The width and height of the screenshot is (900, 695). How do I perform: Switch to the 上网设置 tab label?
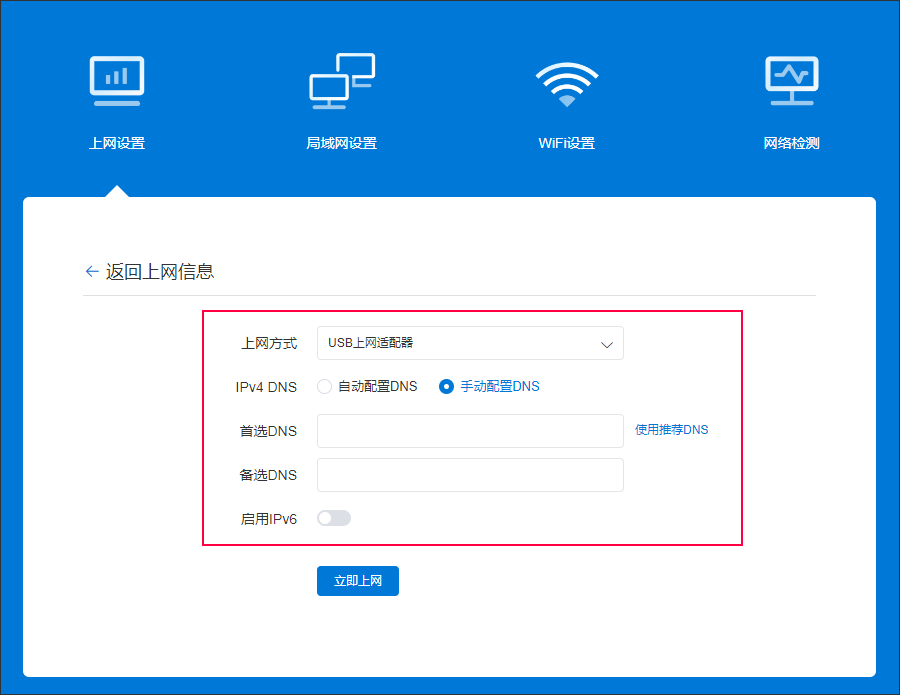pos(117,143)
